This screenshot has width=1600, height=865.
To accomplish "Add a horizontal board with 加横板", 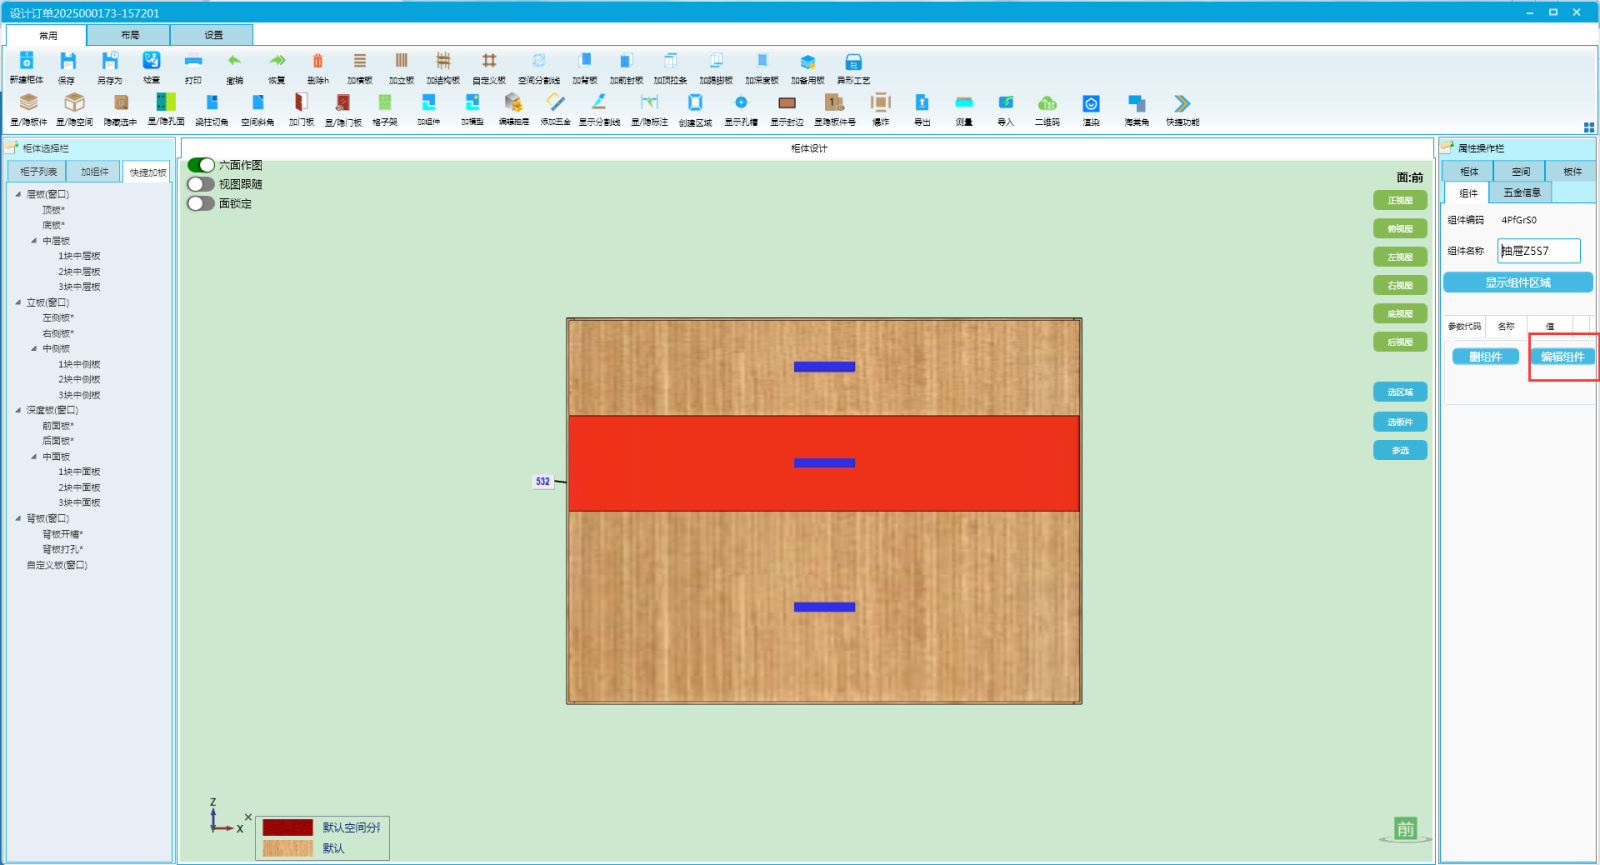I will pyautogui.click(x=360, y=62).
